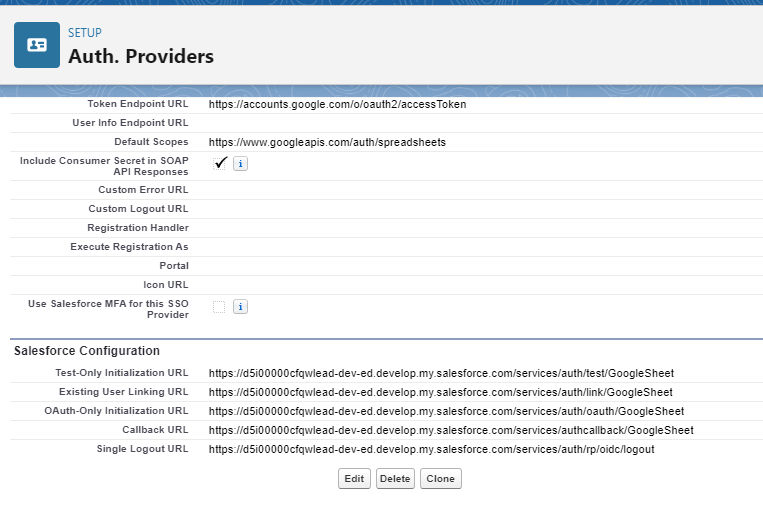
Task: Click the Salesforce Configuration section heading
Action: [87, 351]
